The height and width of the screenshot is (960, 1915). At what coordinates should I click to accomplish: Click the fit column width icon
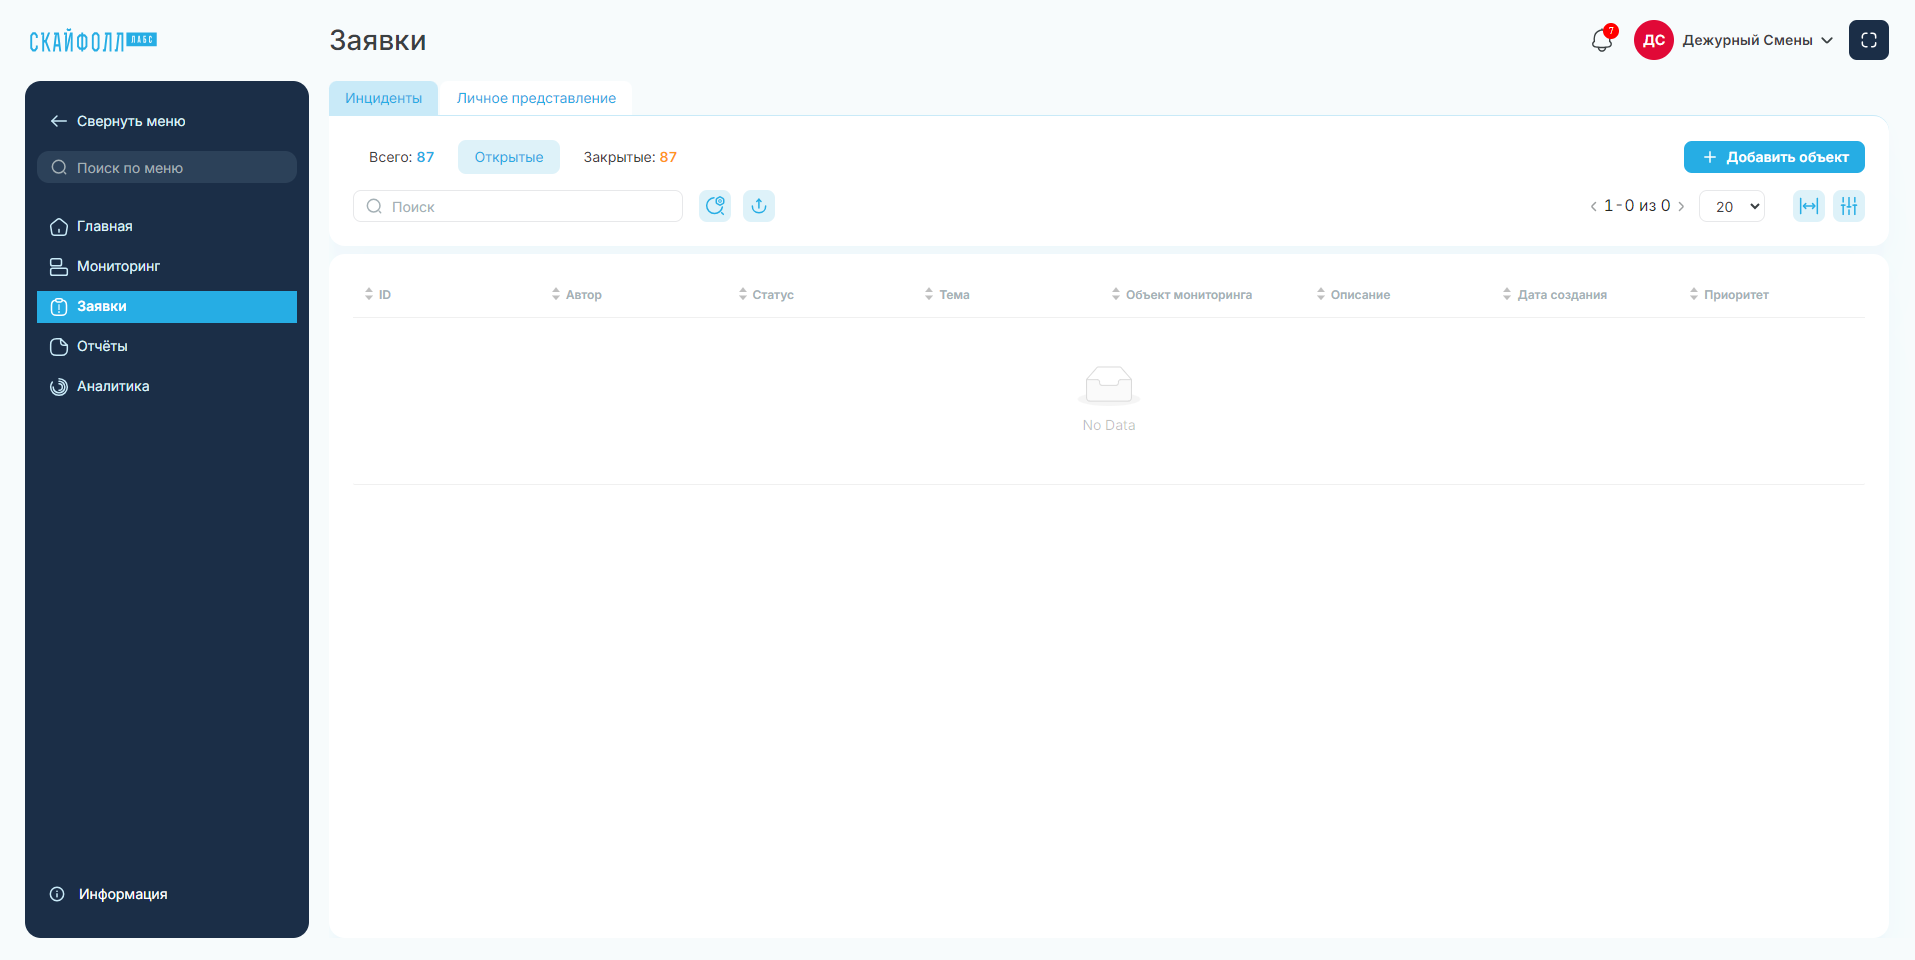pyautogui.click(x=1809, y=206)
